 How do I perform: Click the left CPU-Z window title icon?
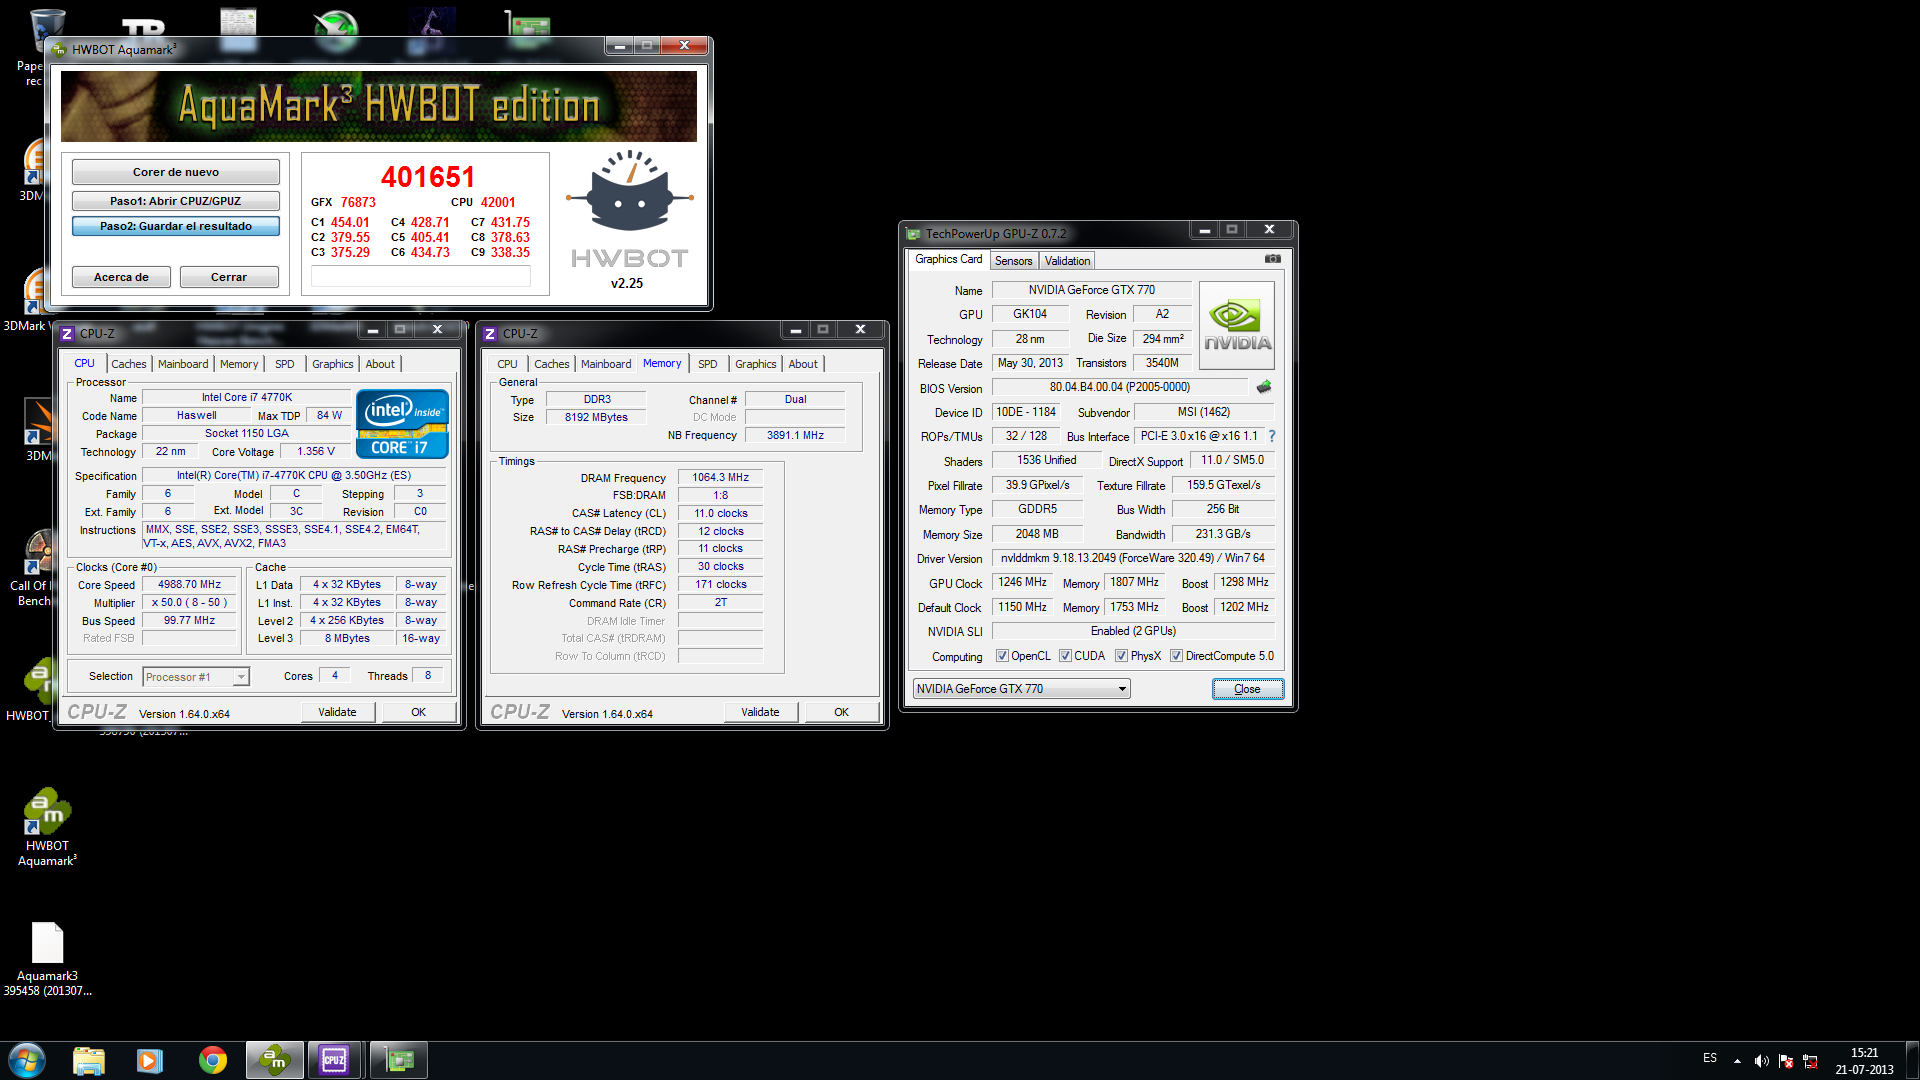click(x=67, y=333)
